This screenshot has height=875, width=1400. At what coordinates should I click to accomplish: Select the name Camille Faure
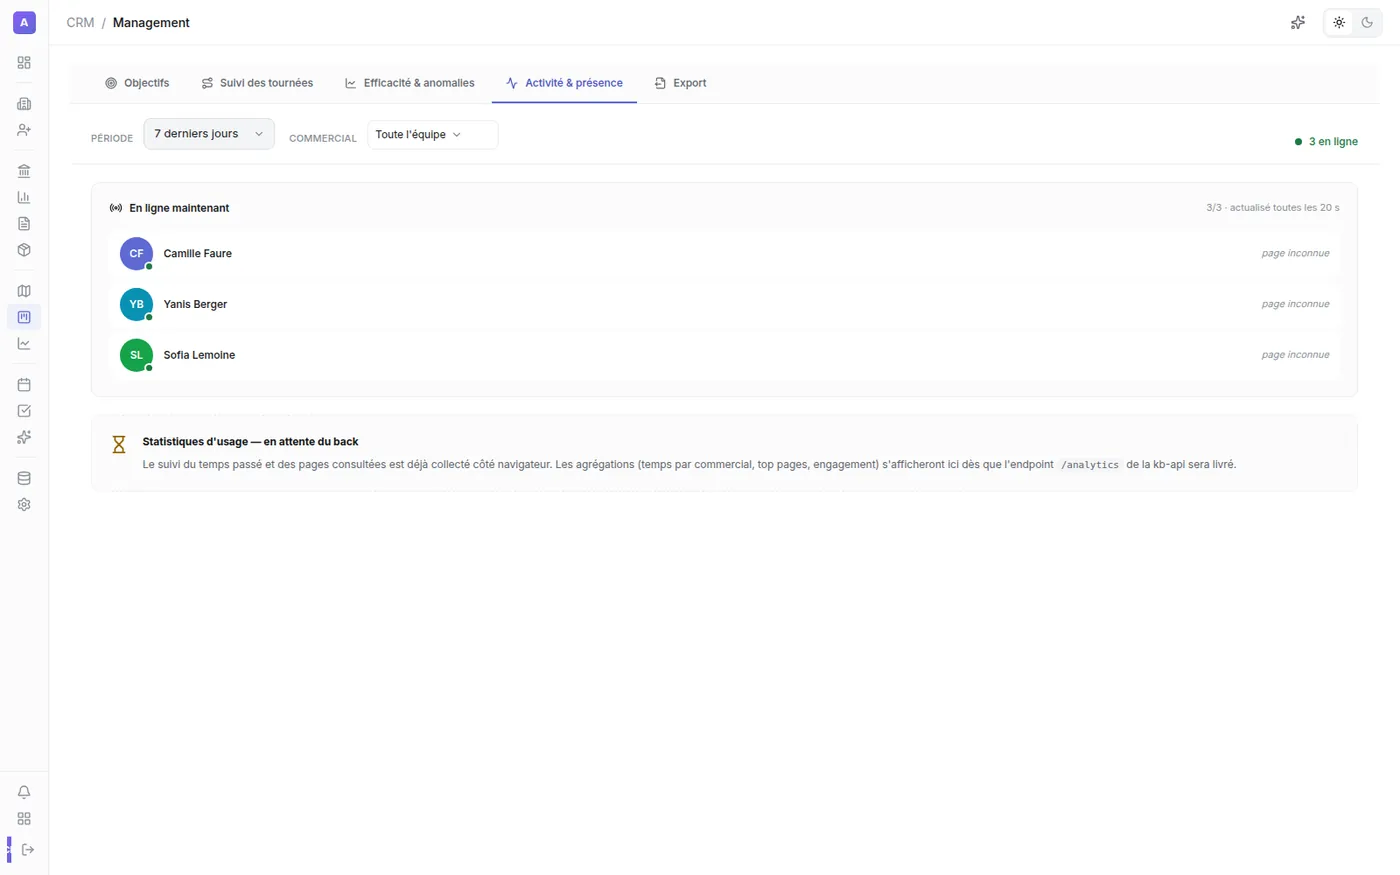pos(198,254)
